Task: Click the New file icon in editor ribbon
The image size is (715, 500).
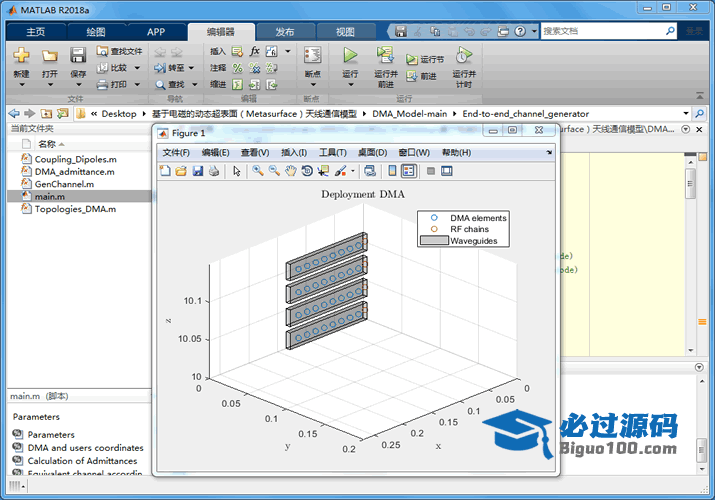Action: [21, 56]
